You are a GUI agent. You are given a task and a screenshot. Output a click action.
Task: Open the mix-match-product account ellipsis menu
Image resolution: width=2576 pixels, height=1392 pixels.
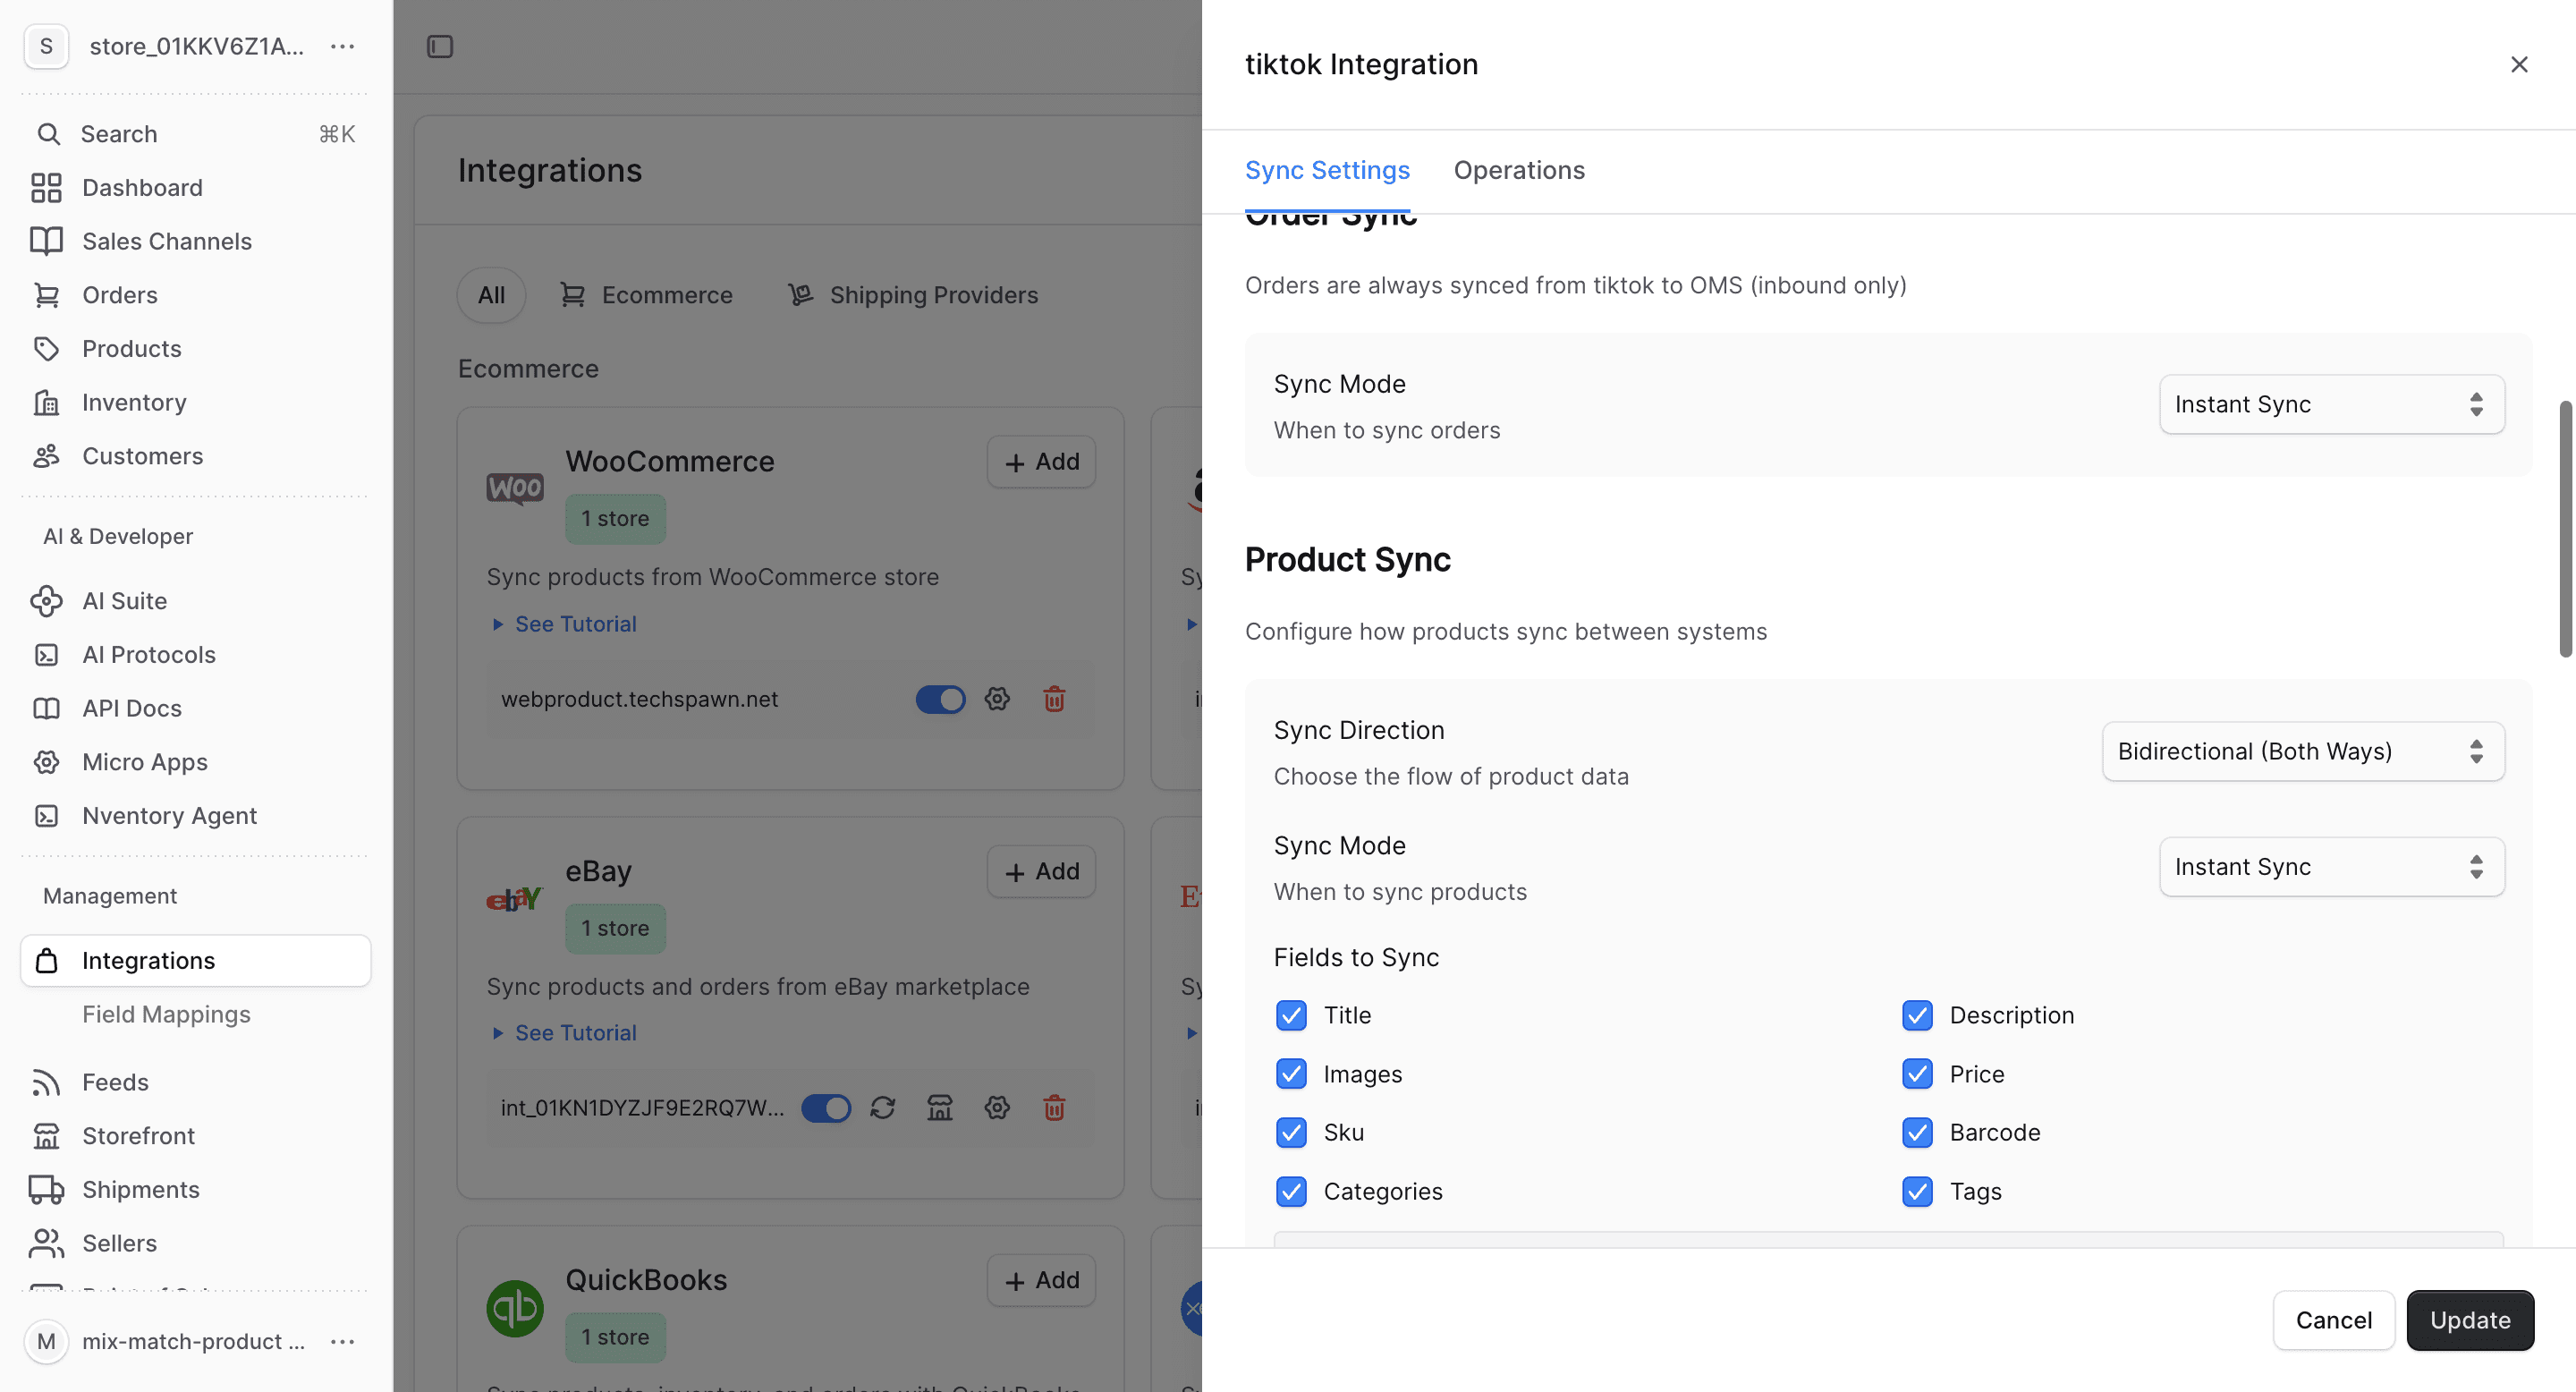pos(343,1342)
